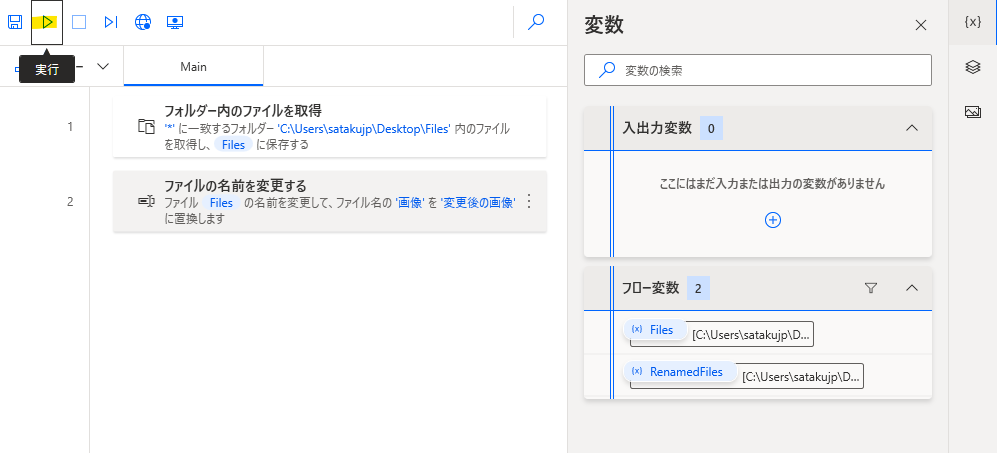
Task: Click the '画像' text to replace
Action: 410,203
